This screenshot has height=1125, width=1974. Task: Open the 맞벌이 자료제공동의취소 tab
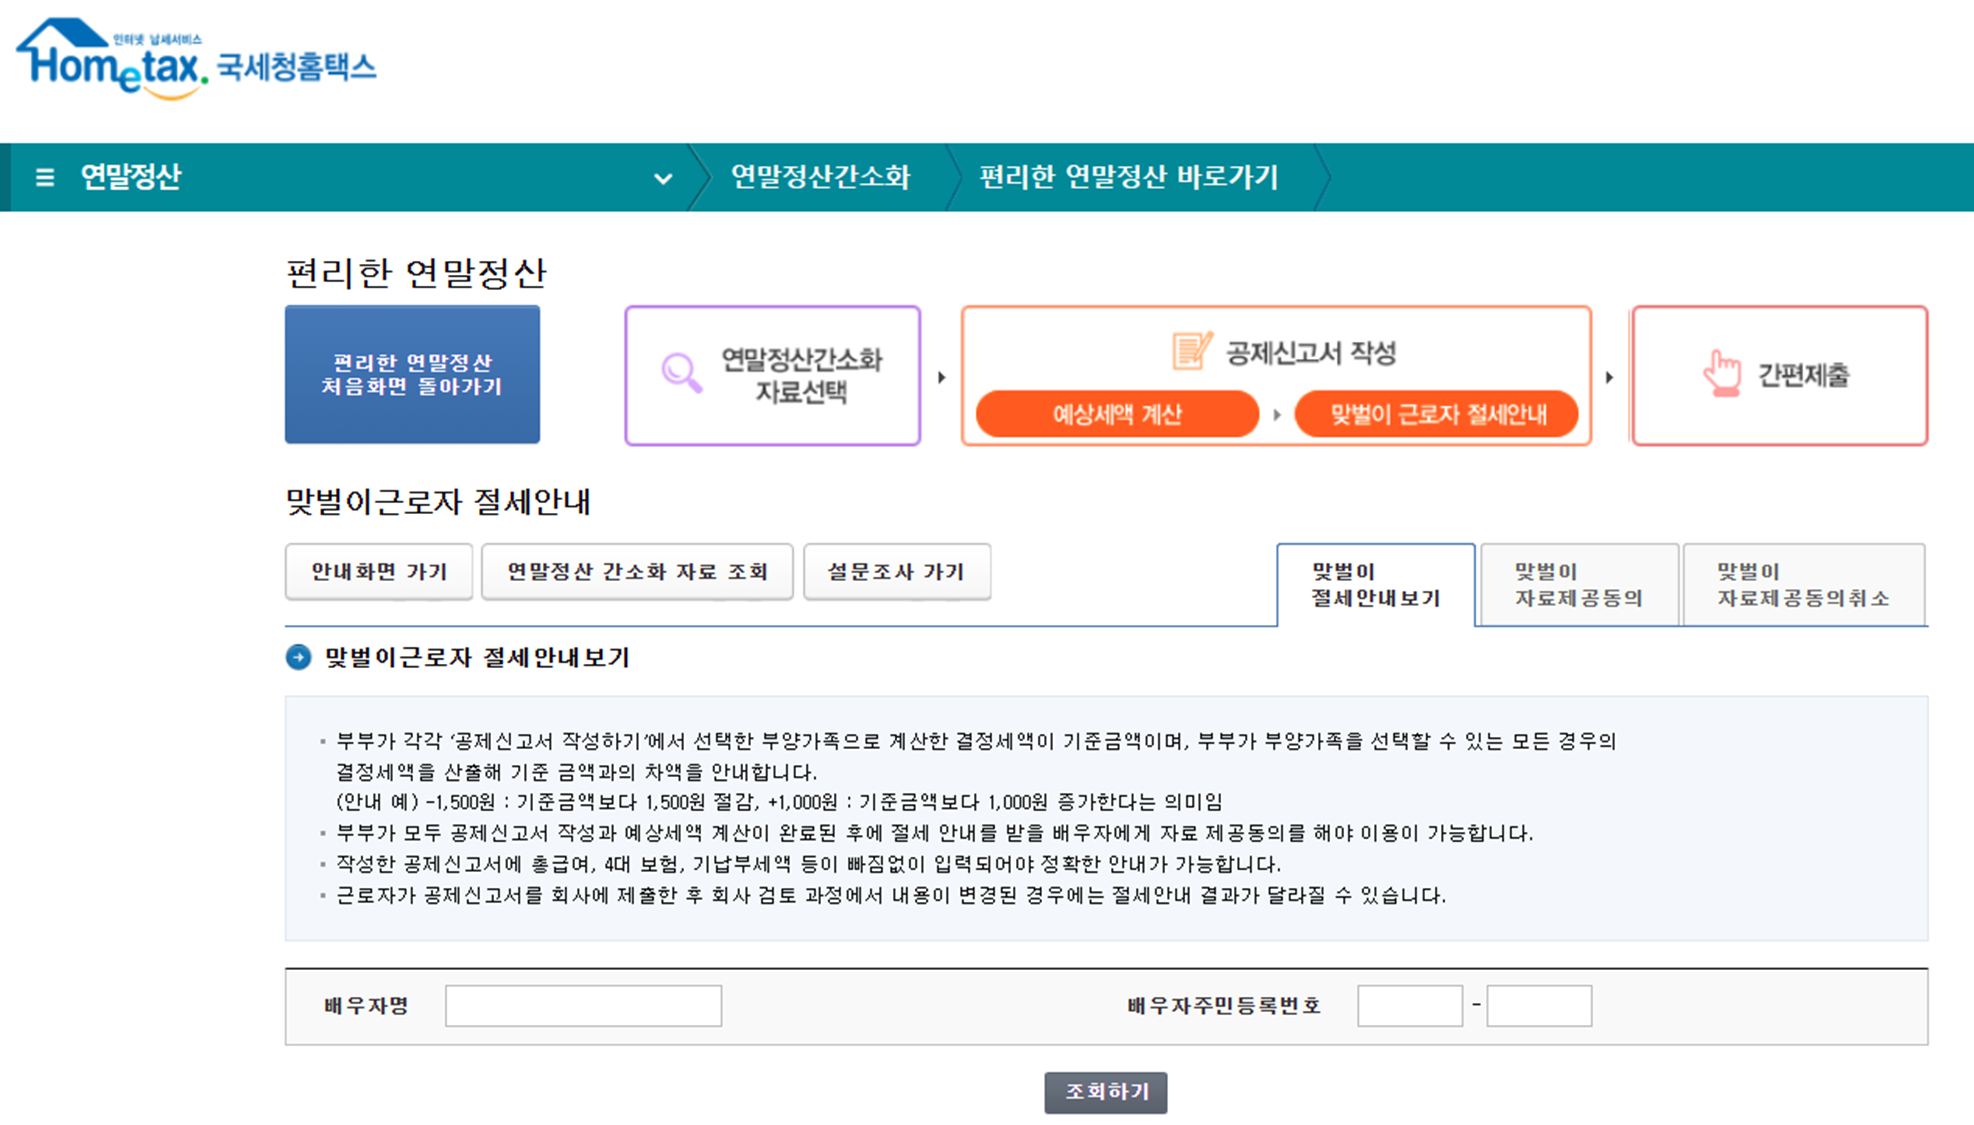(x=1805, y=585)
